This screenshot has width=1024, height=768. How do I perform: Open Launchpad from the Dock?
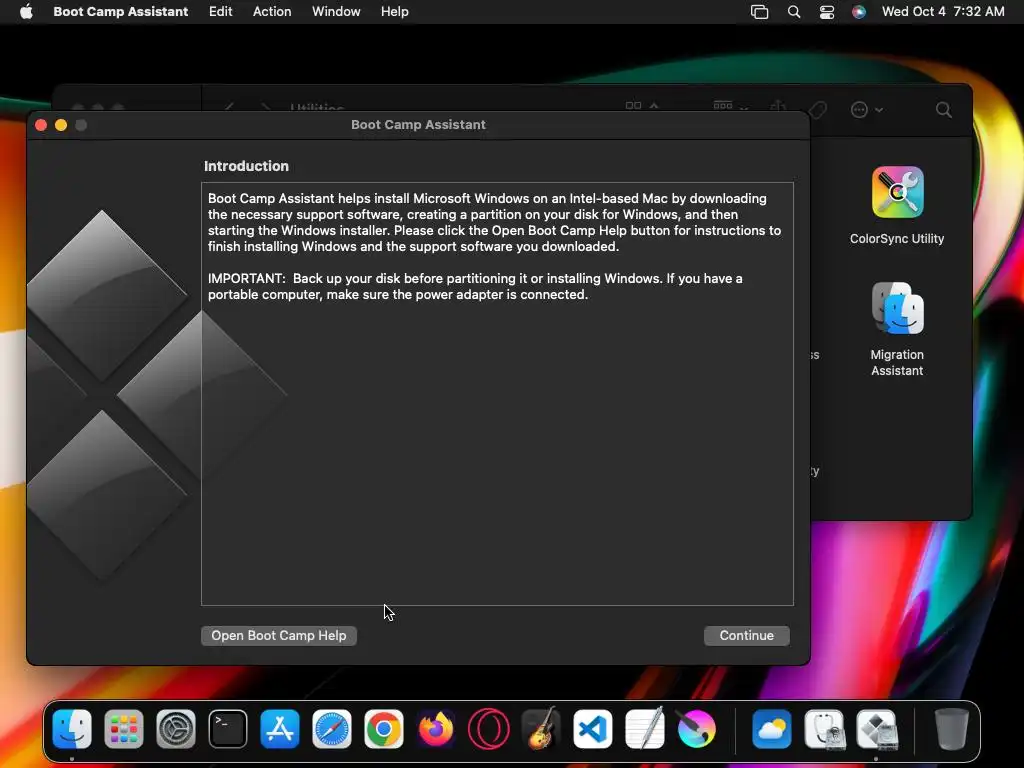(123, 729)
